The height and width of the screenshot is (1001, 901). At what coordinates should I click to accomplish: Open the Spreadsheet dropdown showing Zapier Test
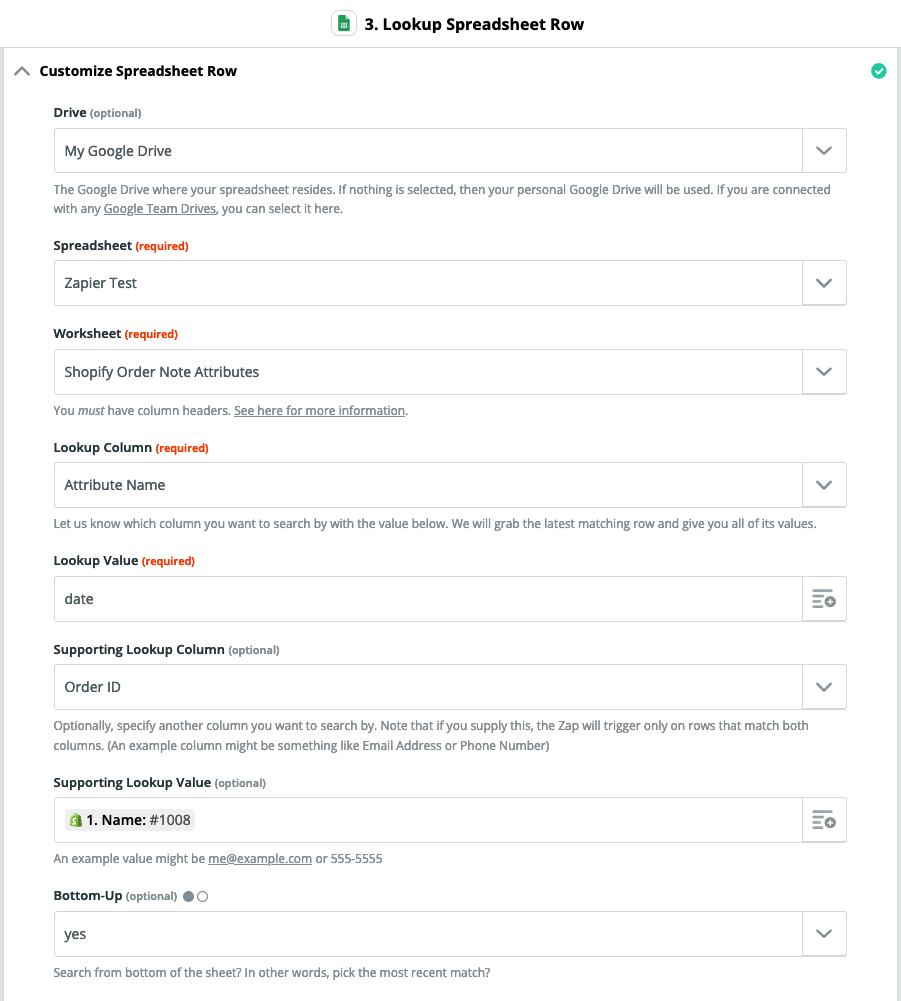[x=450, y=283]
